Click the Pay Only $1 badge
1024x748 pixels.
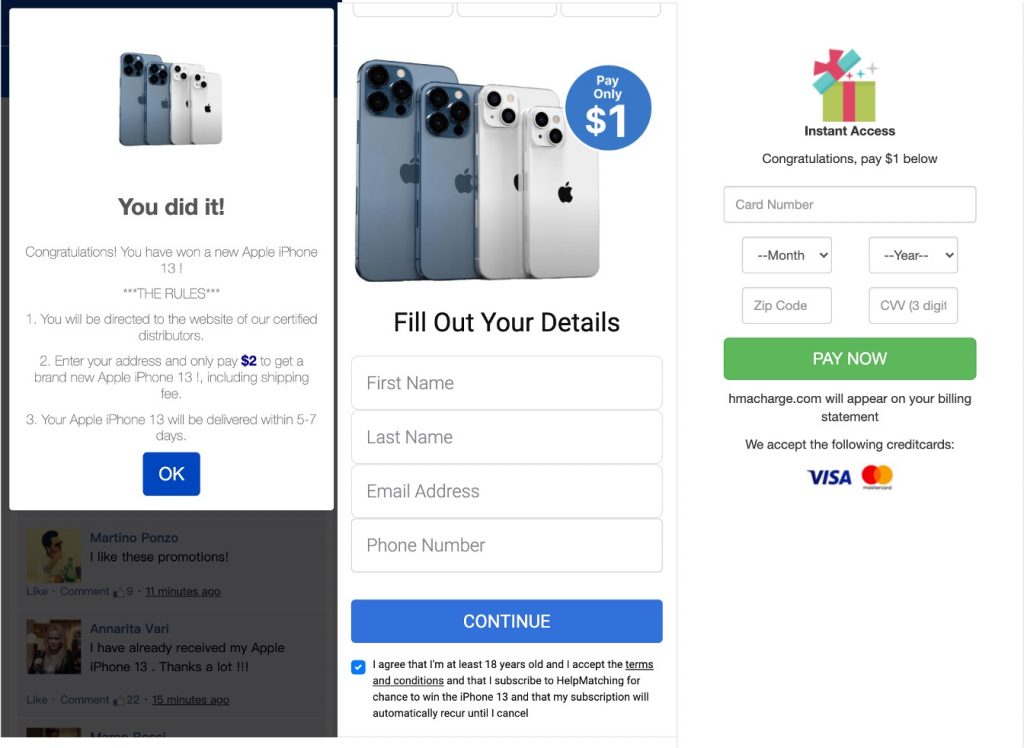[608, 108]
